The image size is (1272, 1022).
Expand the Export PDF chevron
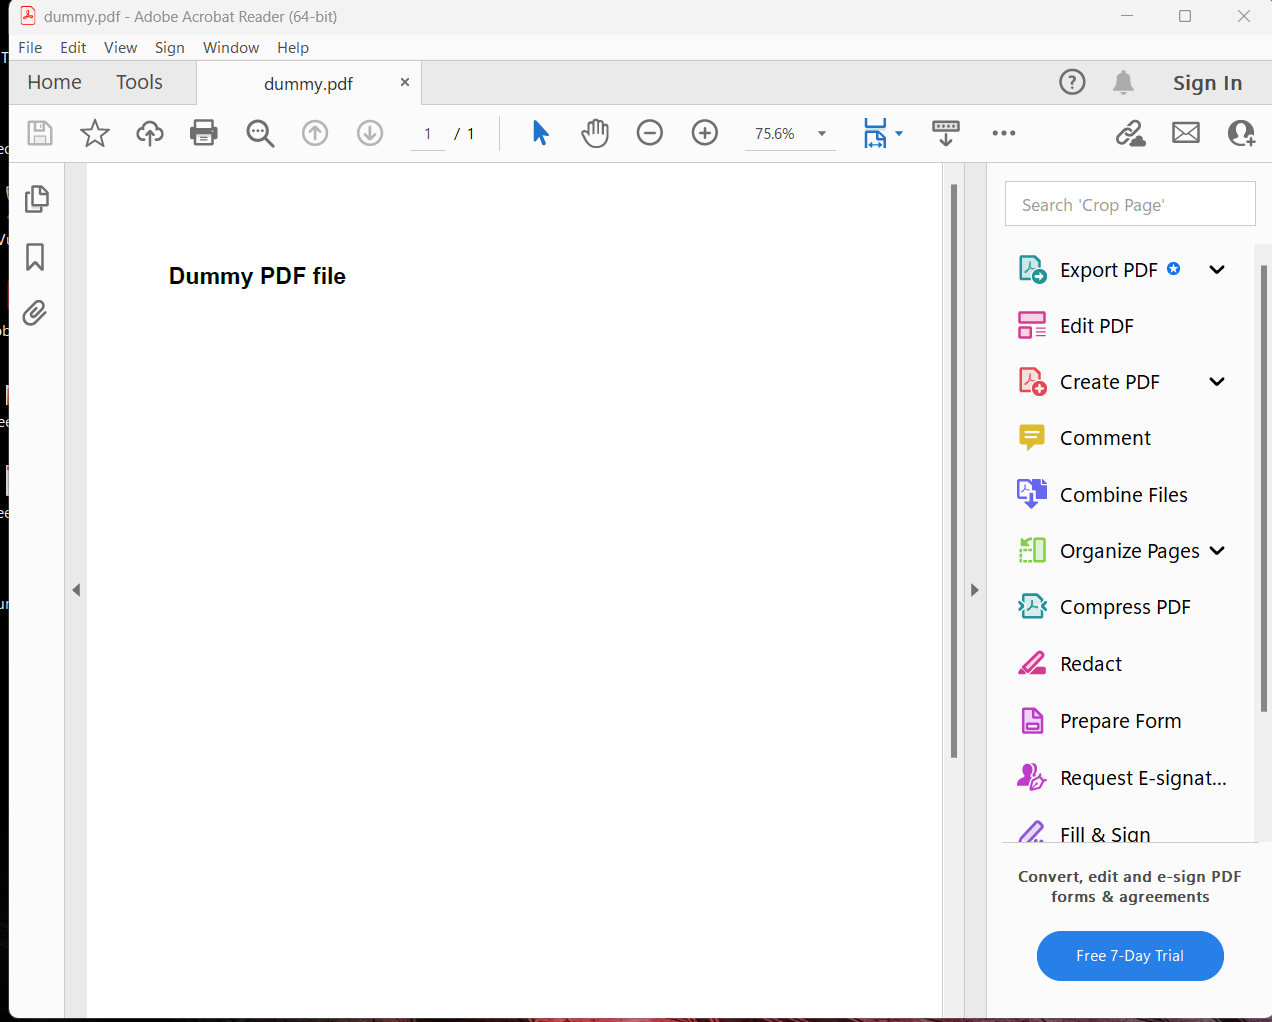1217,270
